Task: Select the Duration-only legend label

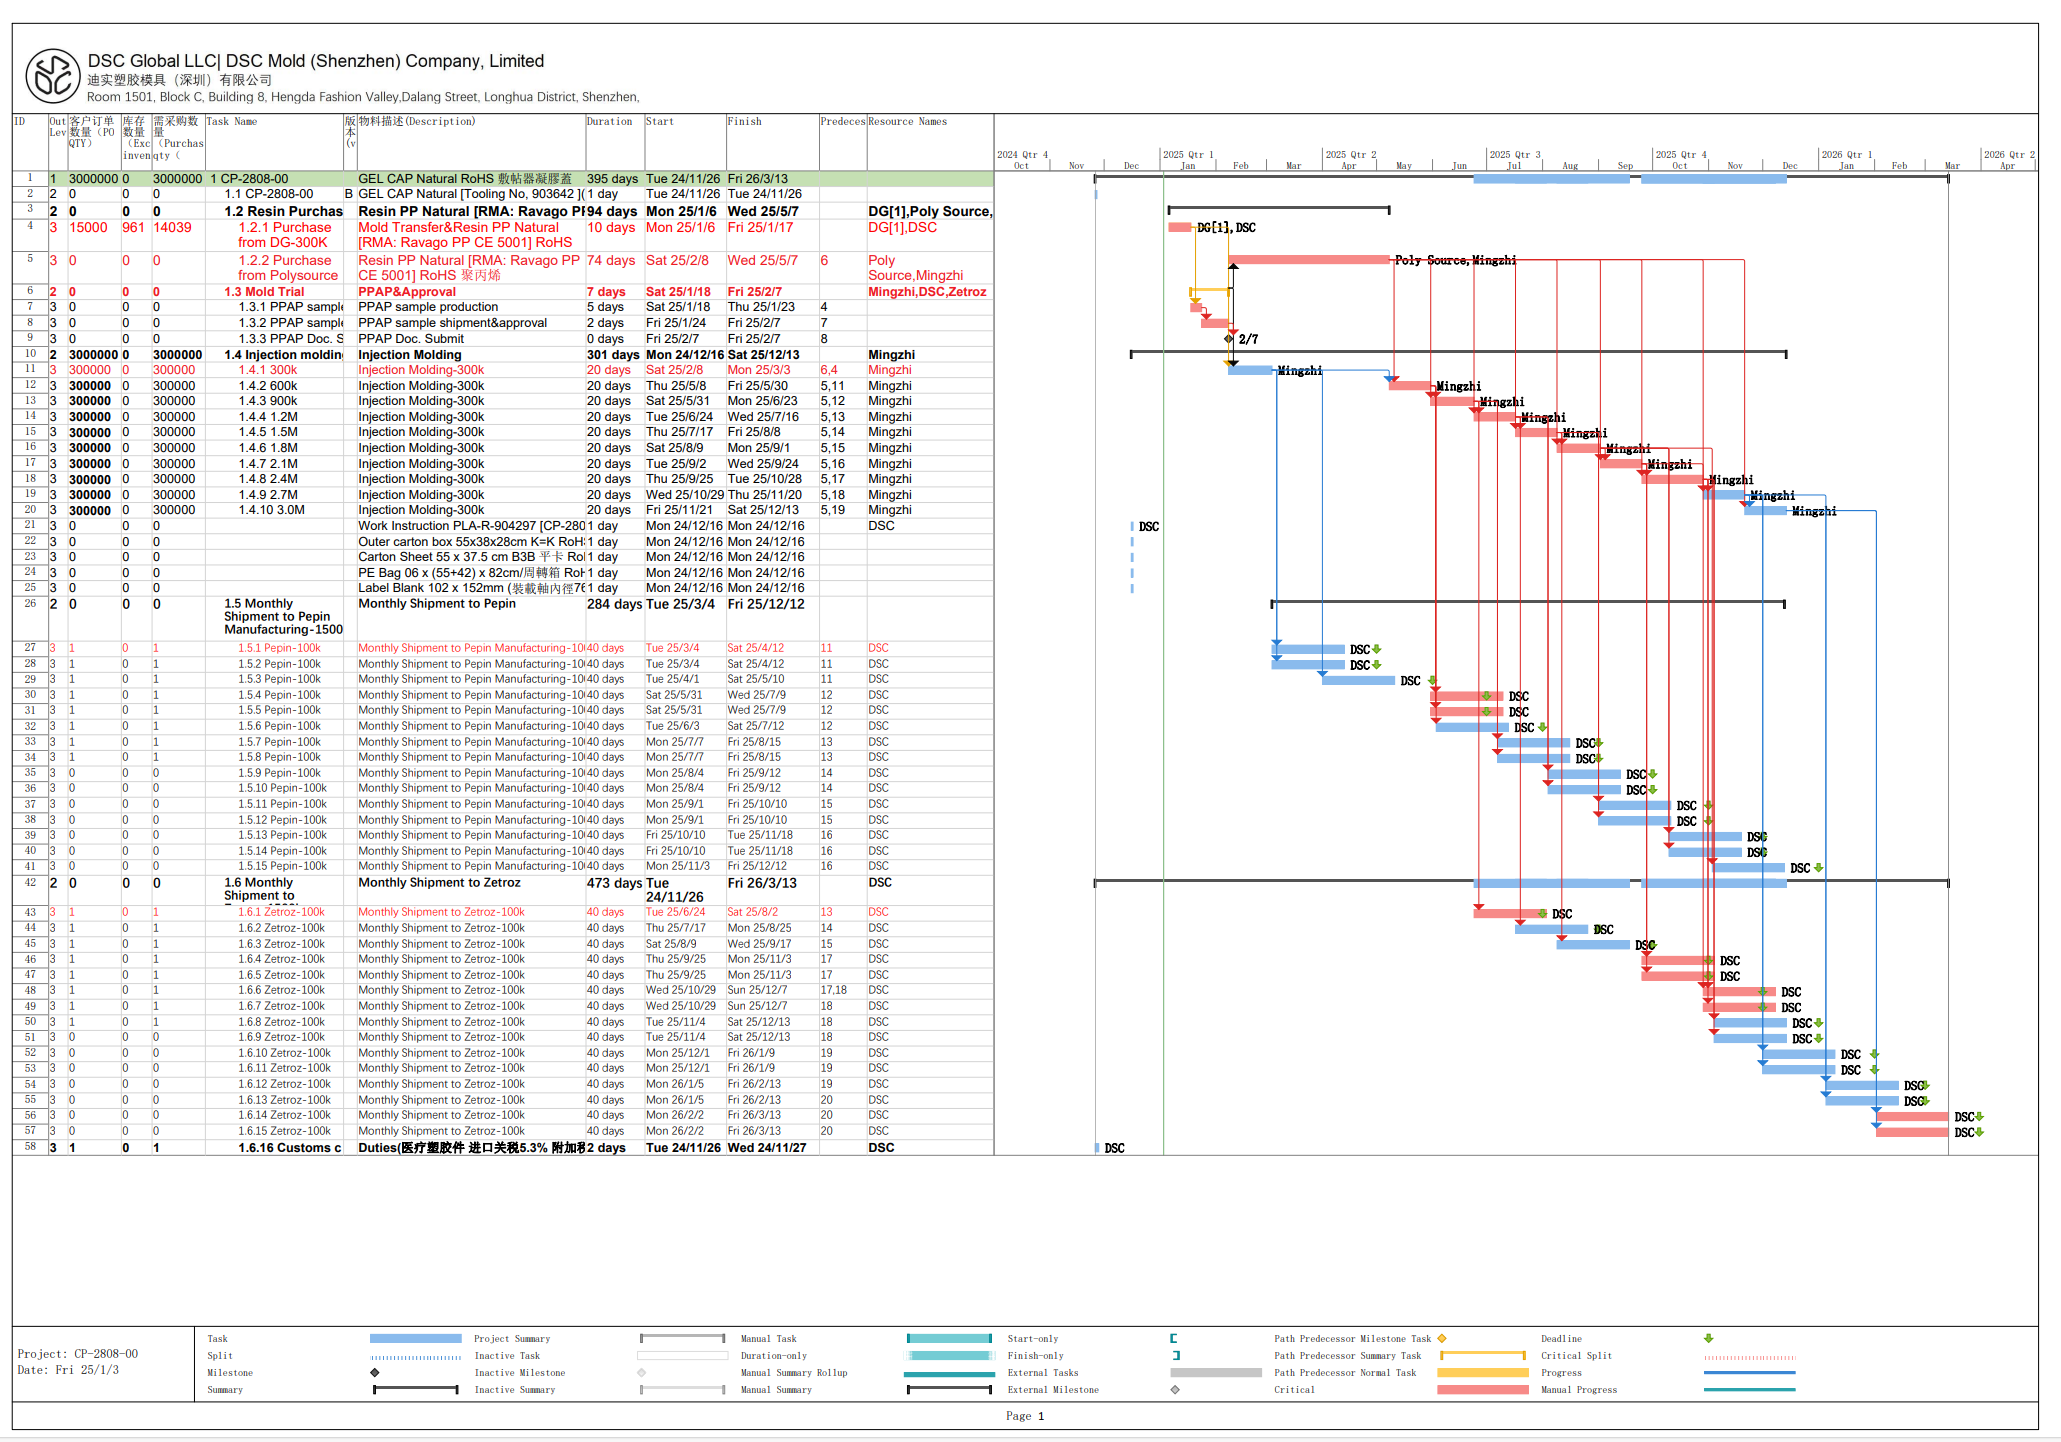Action: [x=774, y=1356]
